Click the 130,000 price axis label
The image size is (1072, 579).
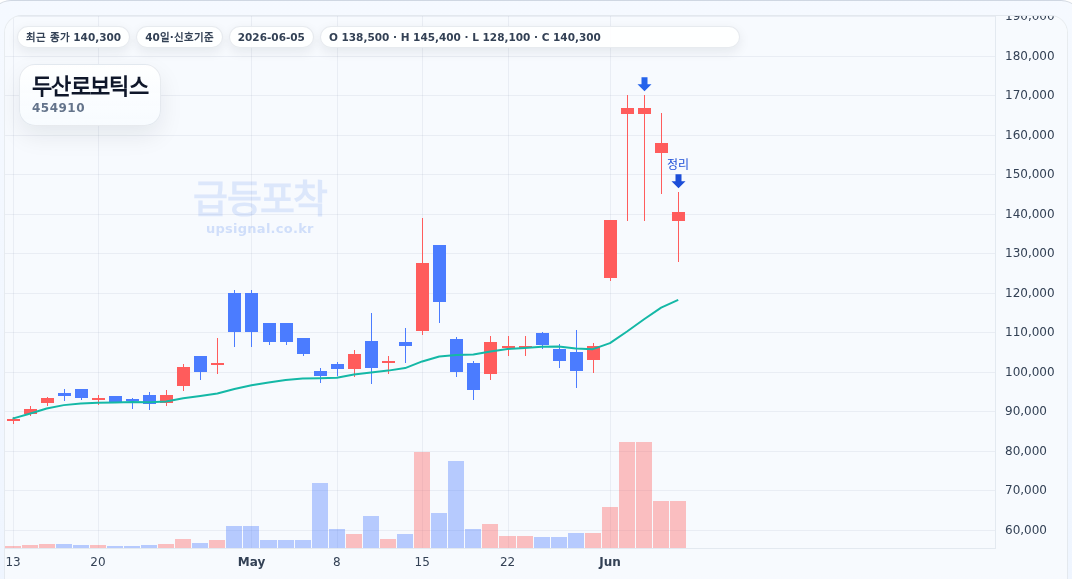coord(1030,252)
